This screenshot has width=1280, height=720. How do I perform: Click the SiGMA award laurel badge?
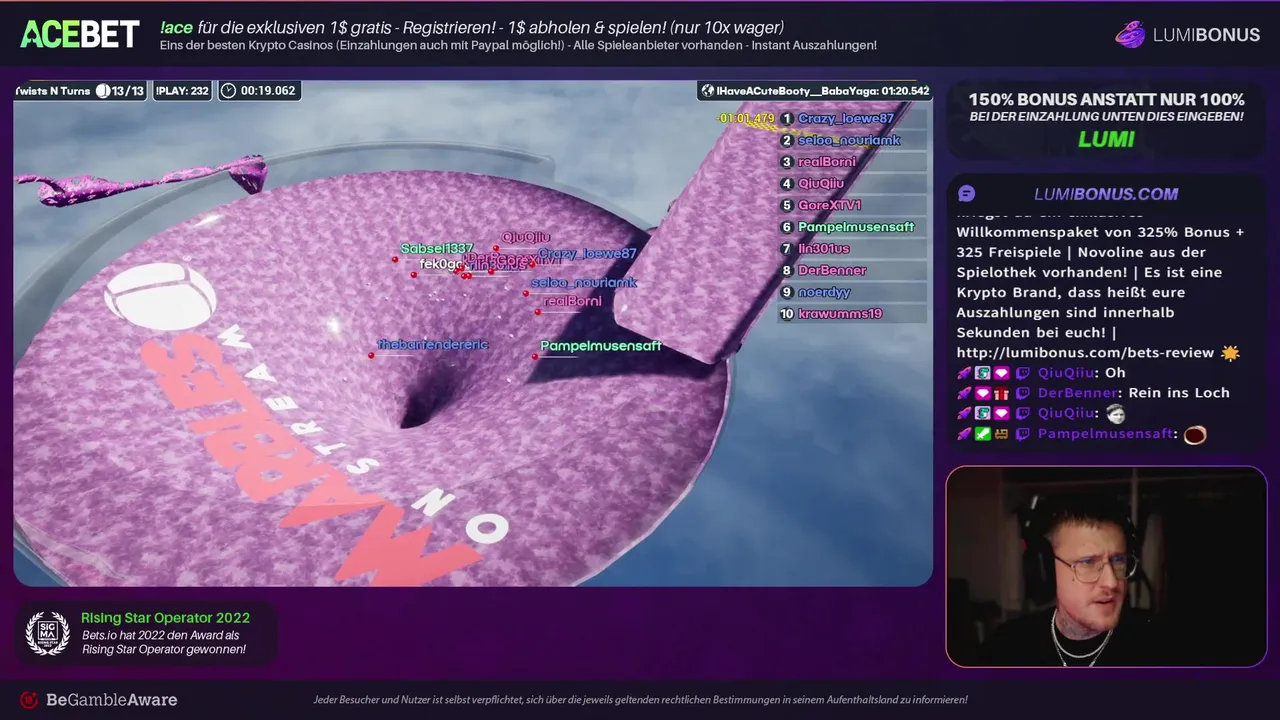pos(47,633)
